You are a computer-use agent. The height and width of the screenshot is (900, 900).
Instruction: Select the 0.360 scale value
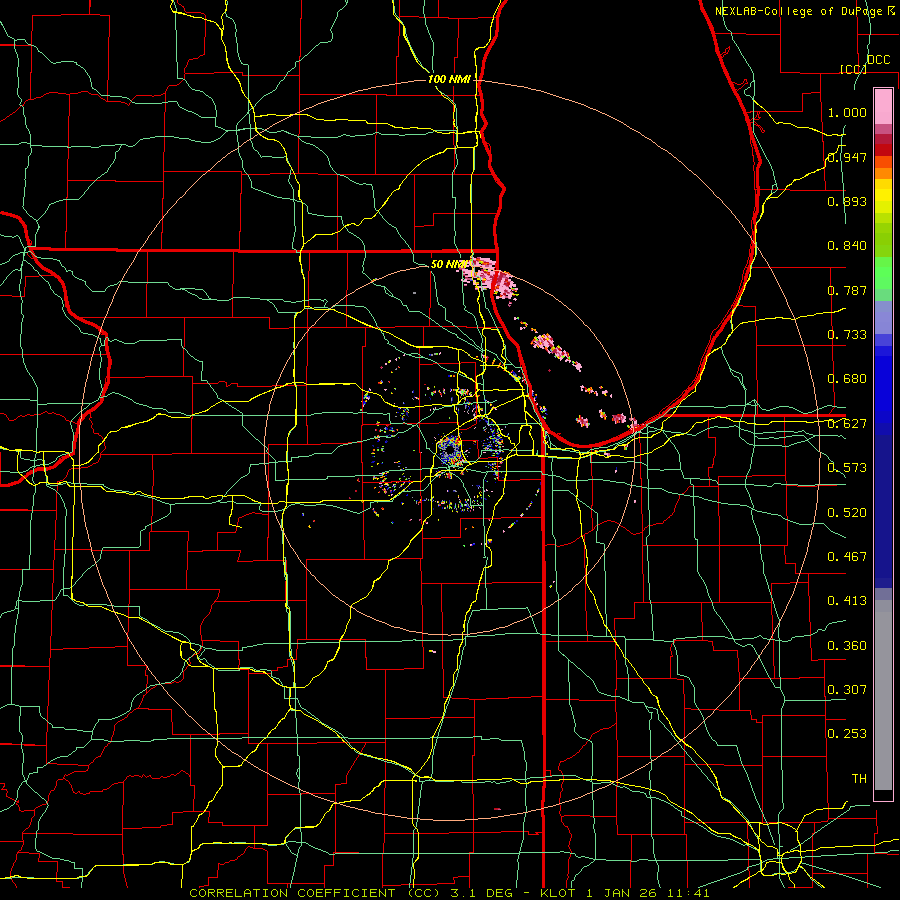coord(847,646)
